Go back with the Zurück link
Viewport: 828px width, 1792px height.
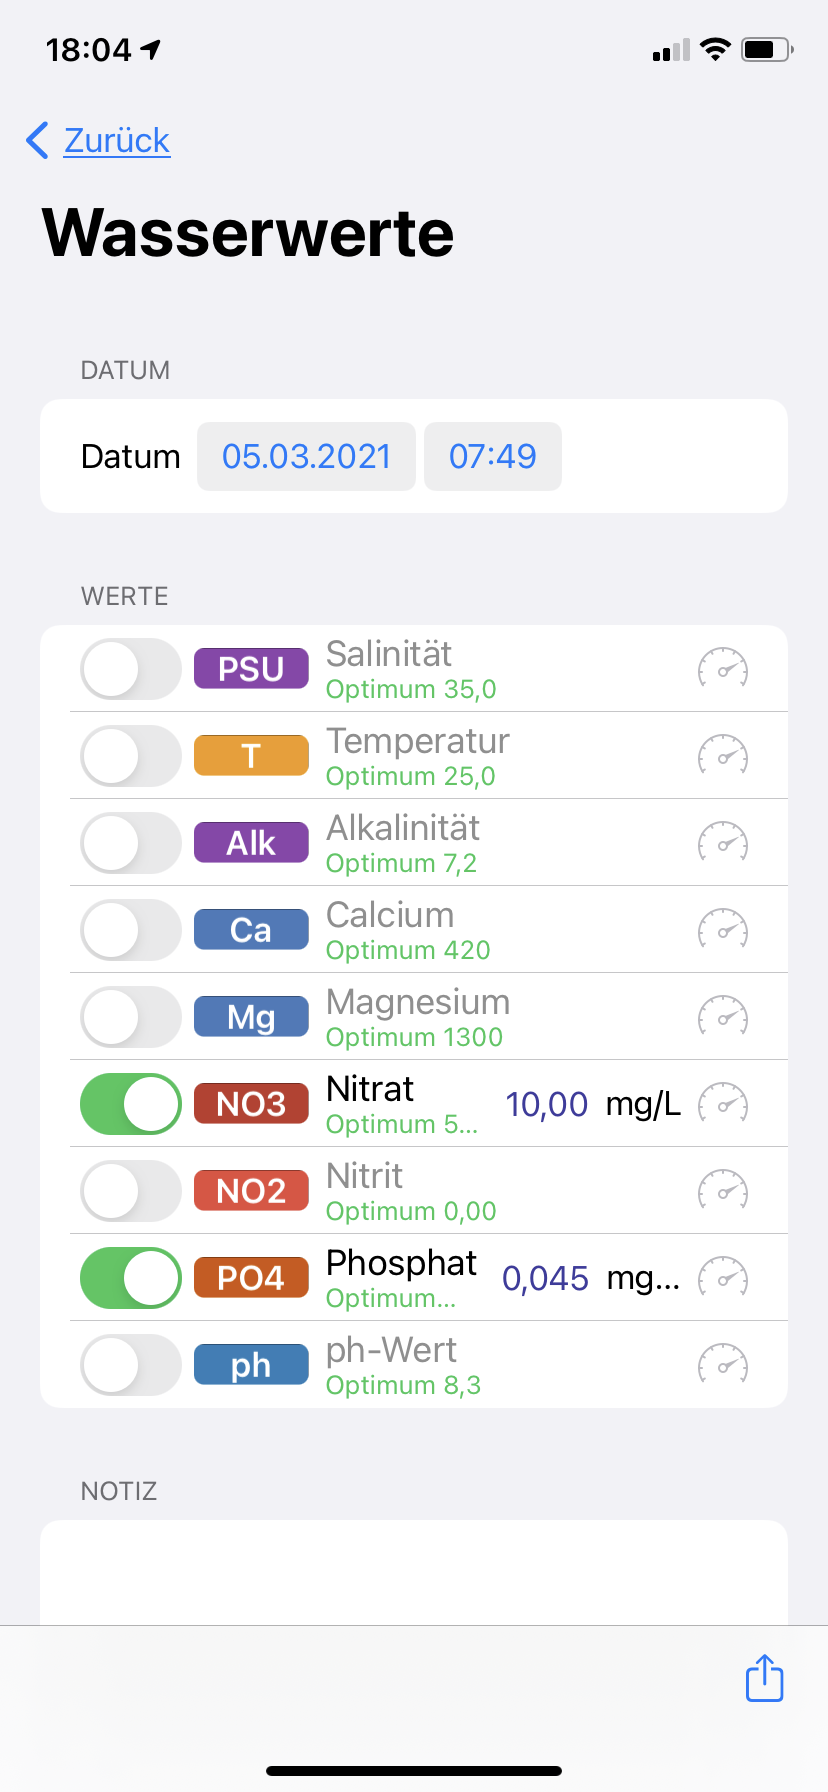point(98,141)
